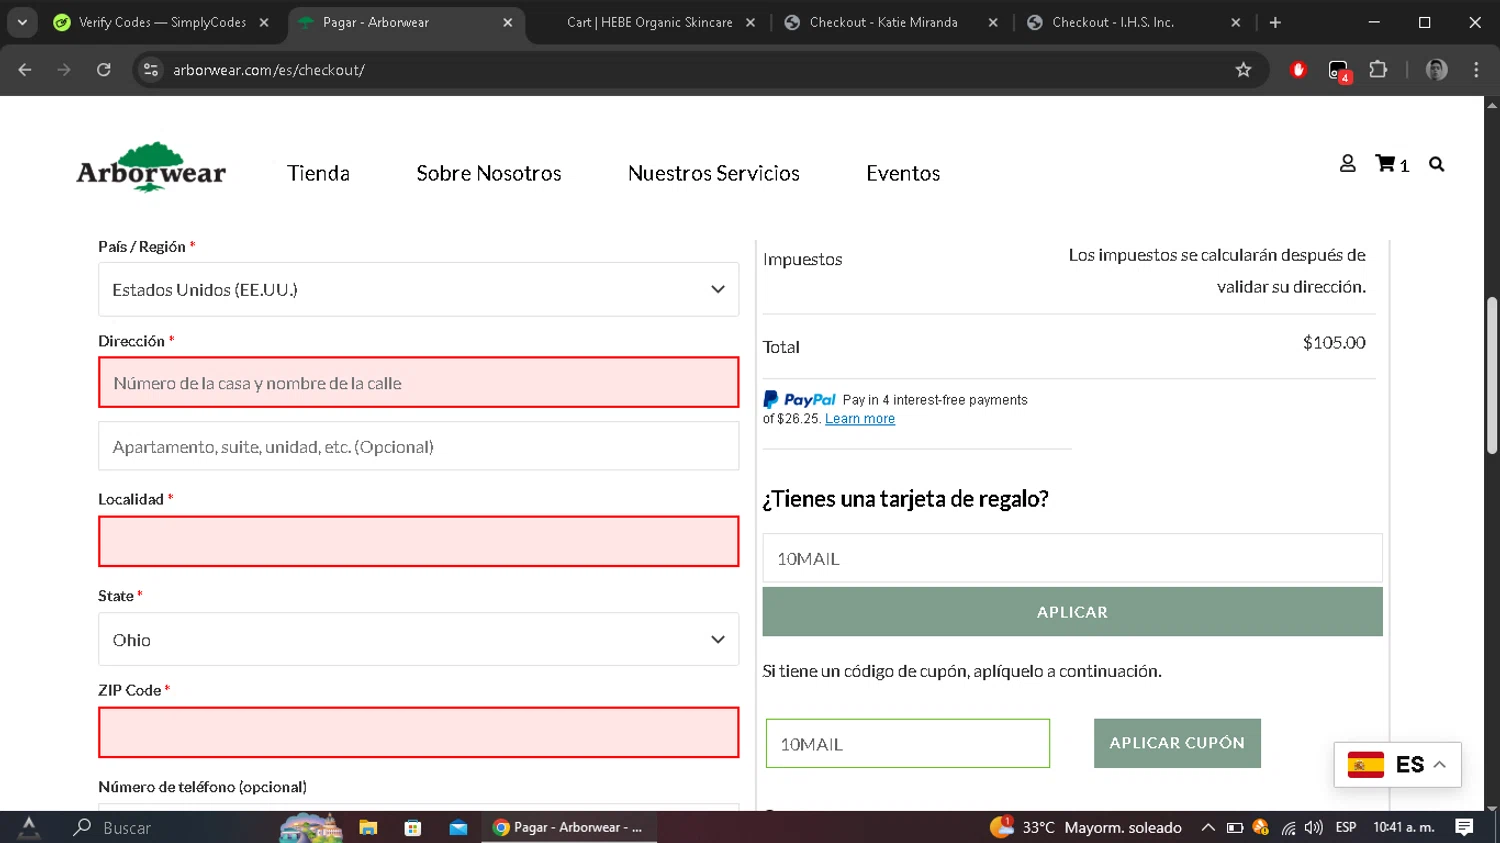Image resolution: width=1500 pixels, height=843 pixels.
Task: Click the Arborwear logo
Action: pyautogui.click(x=151, y=167)
